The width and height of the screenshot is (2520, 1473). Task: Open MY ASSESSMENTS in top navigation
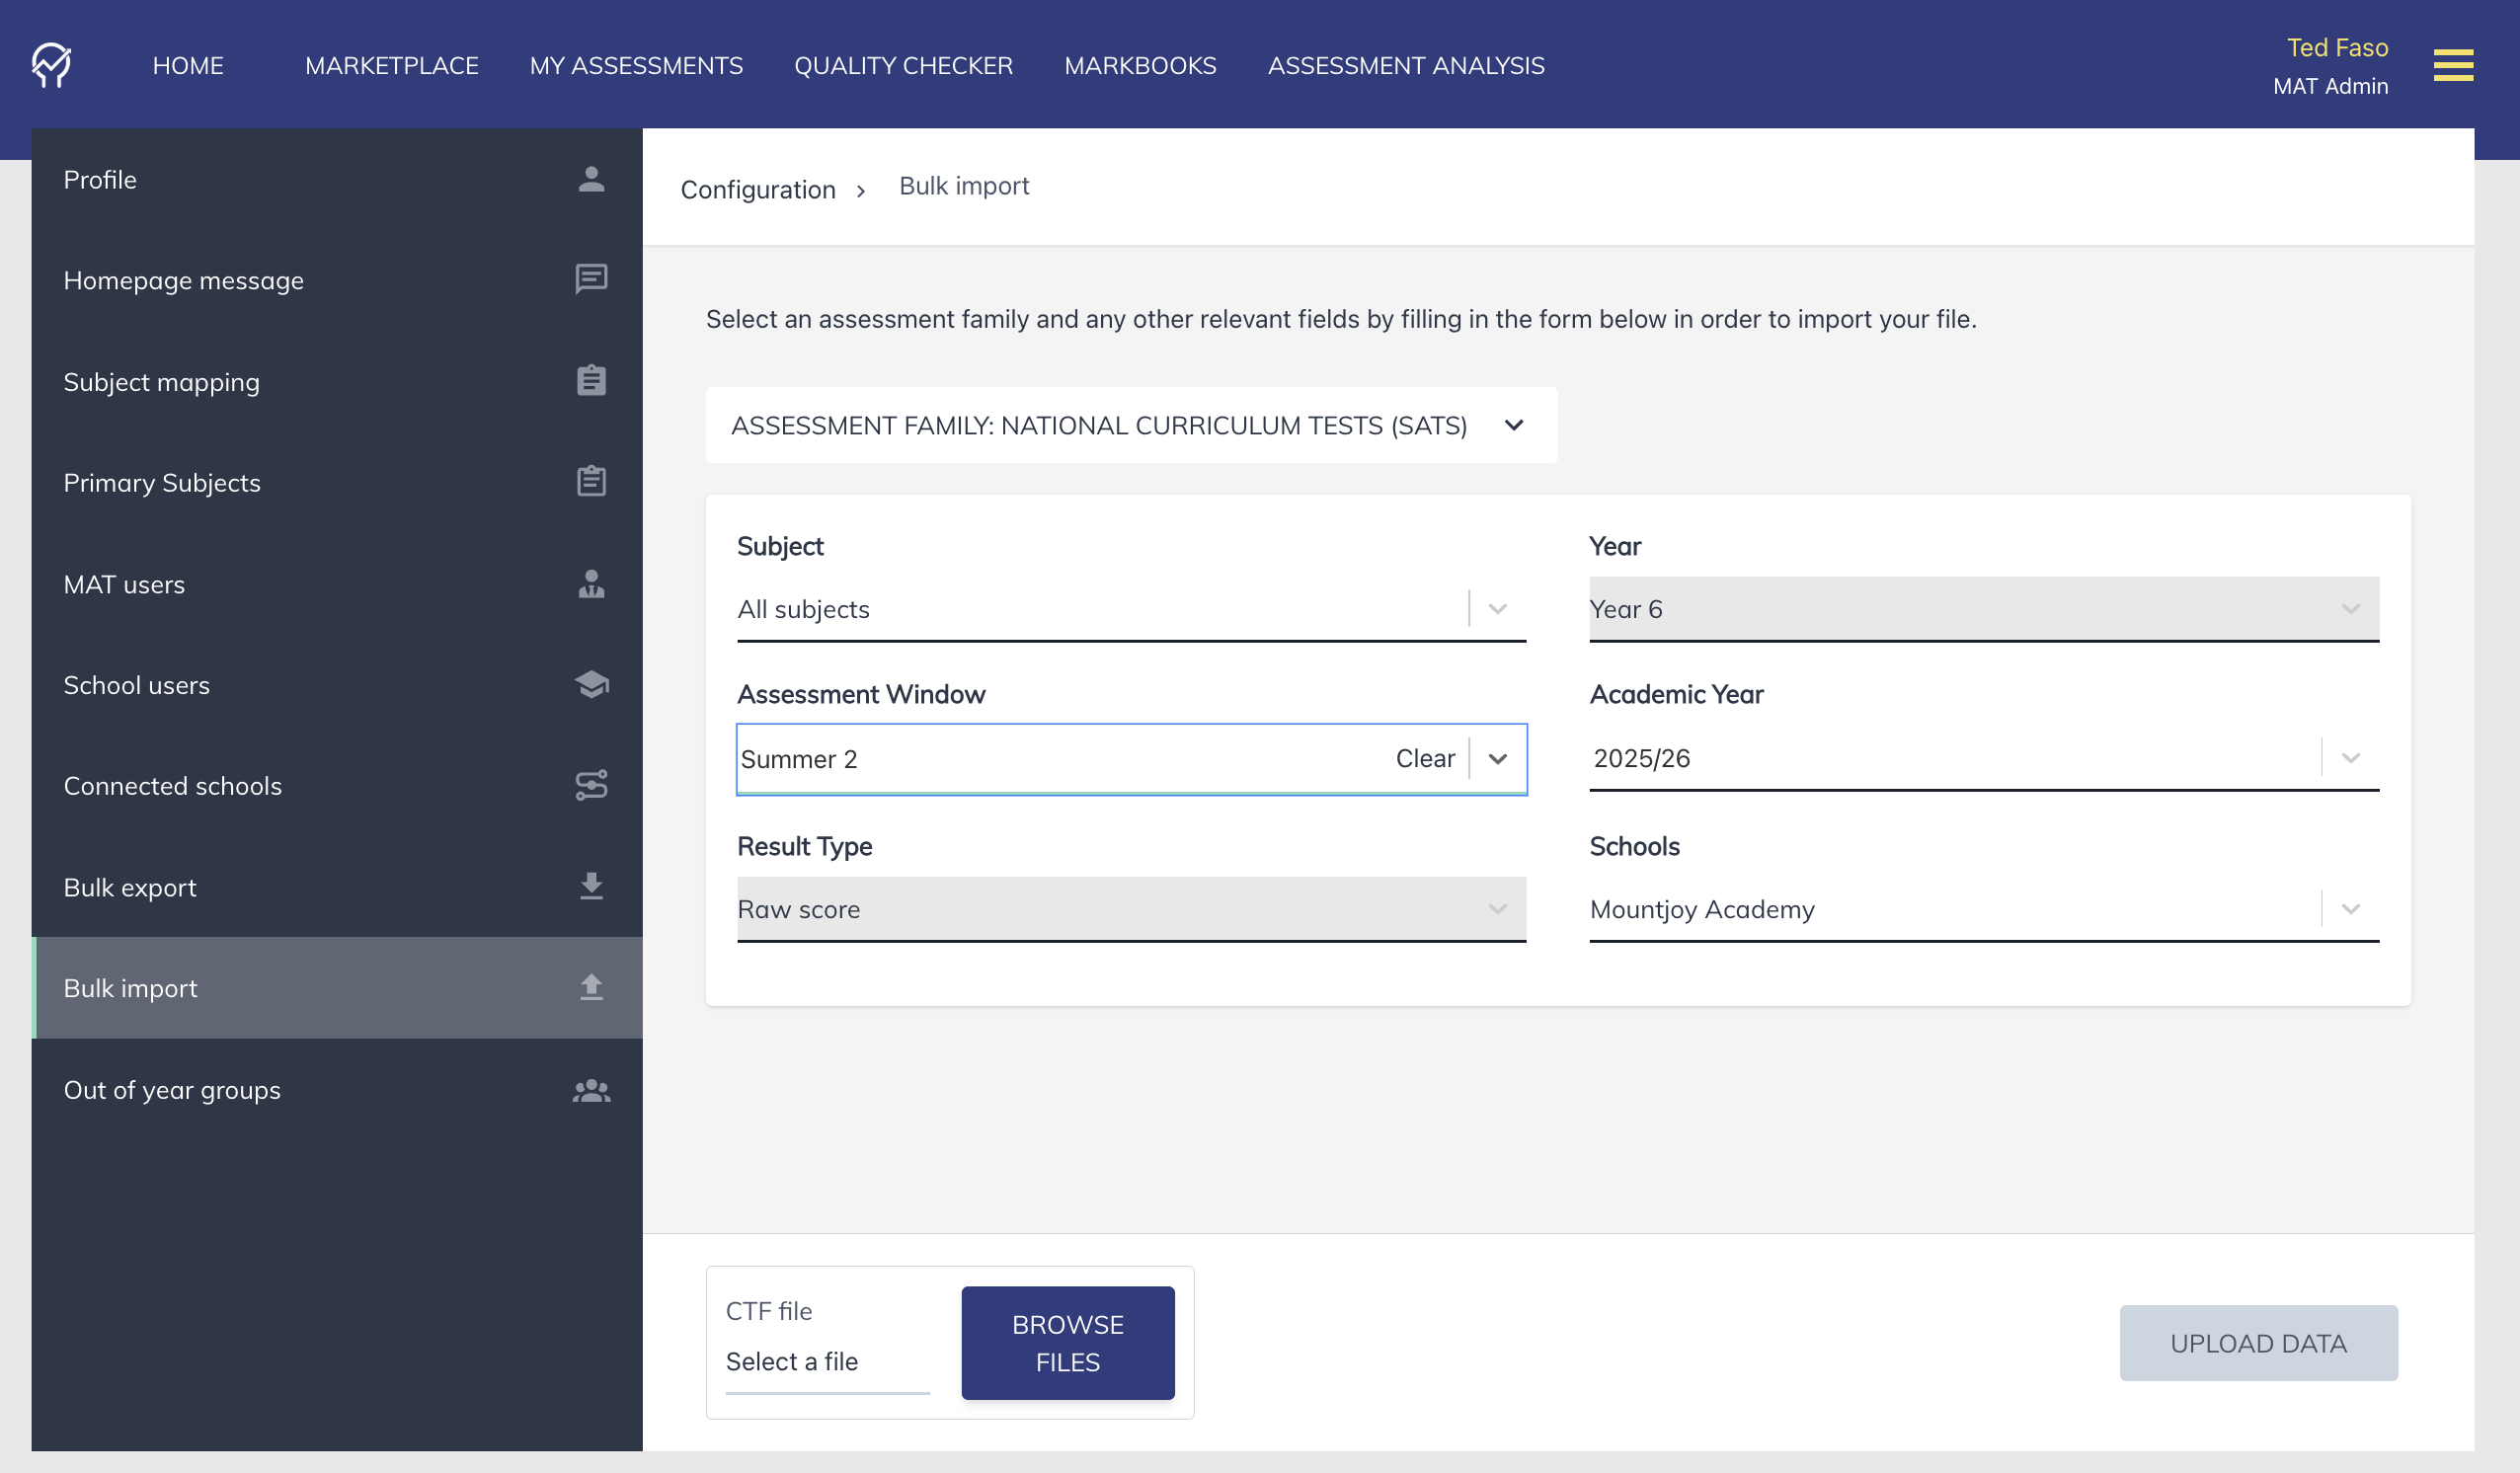(636, 65)
